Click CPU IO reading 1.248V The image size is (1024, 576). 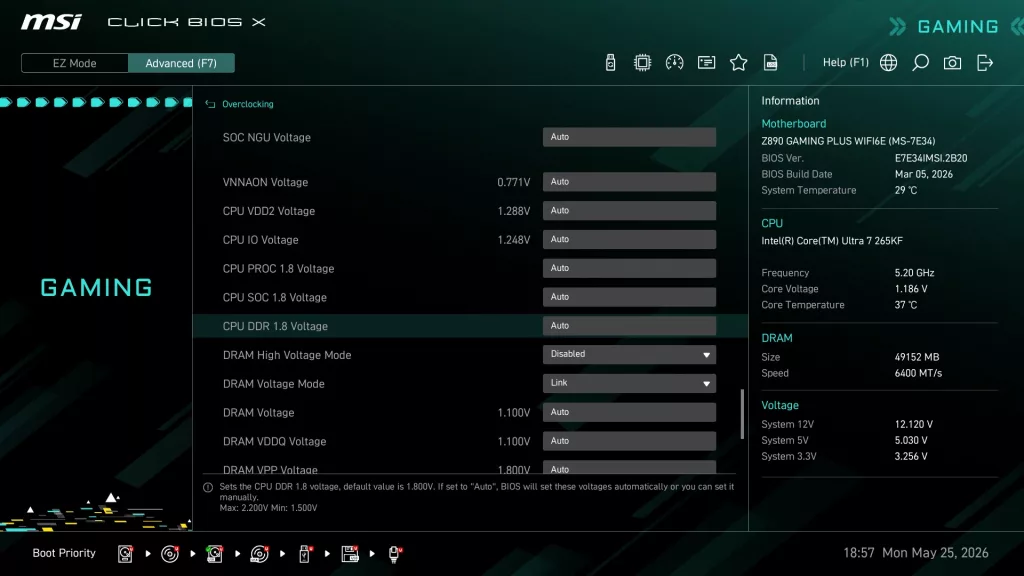513,240
